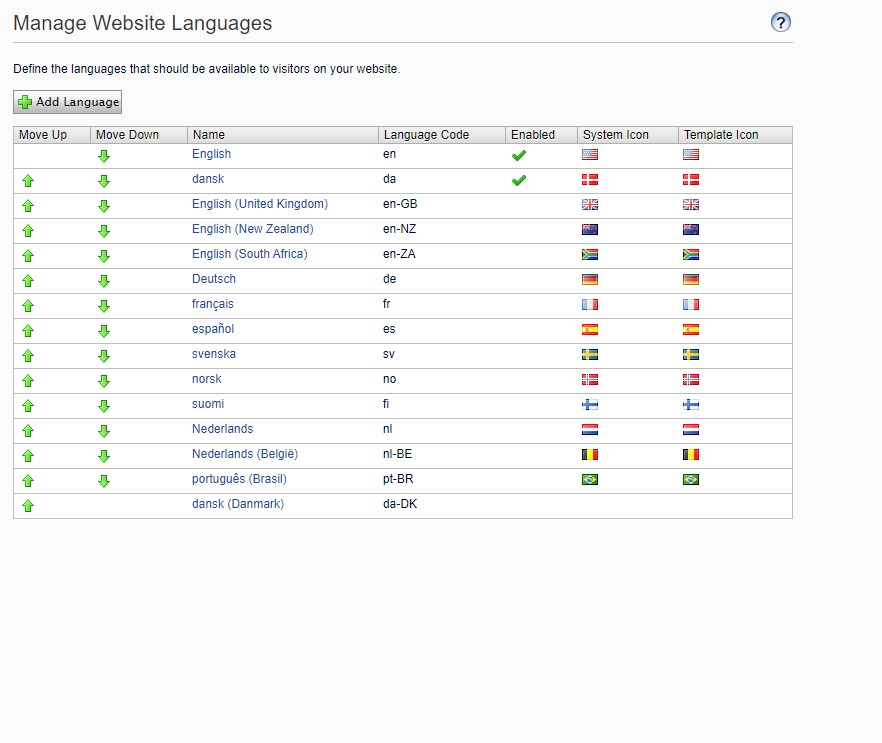Open the help question mark icon
Viewport: 882px width, 743px height.
point(781,22)
